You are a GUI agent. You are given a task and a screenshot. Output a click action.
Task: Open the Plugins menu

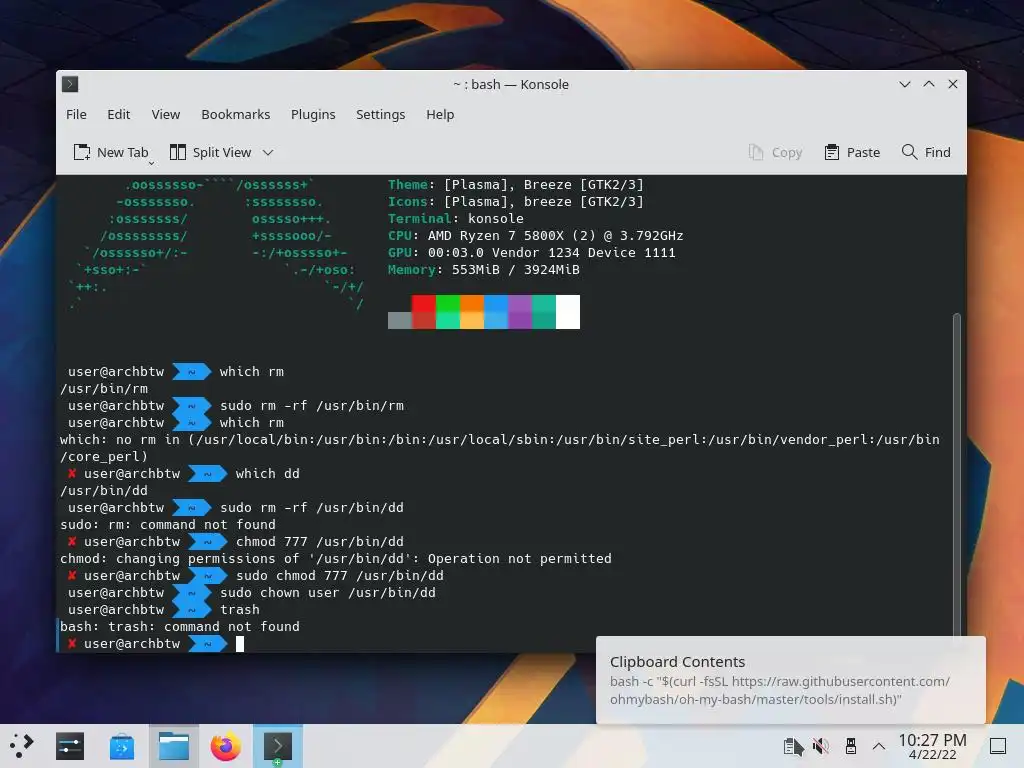(313, 114)
